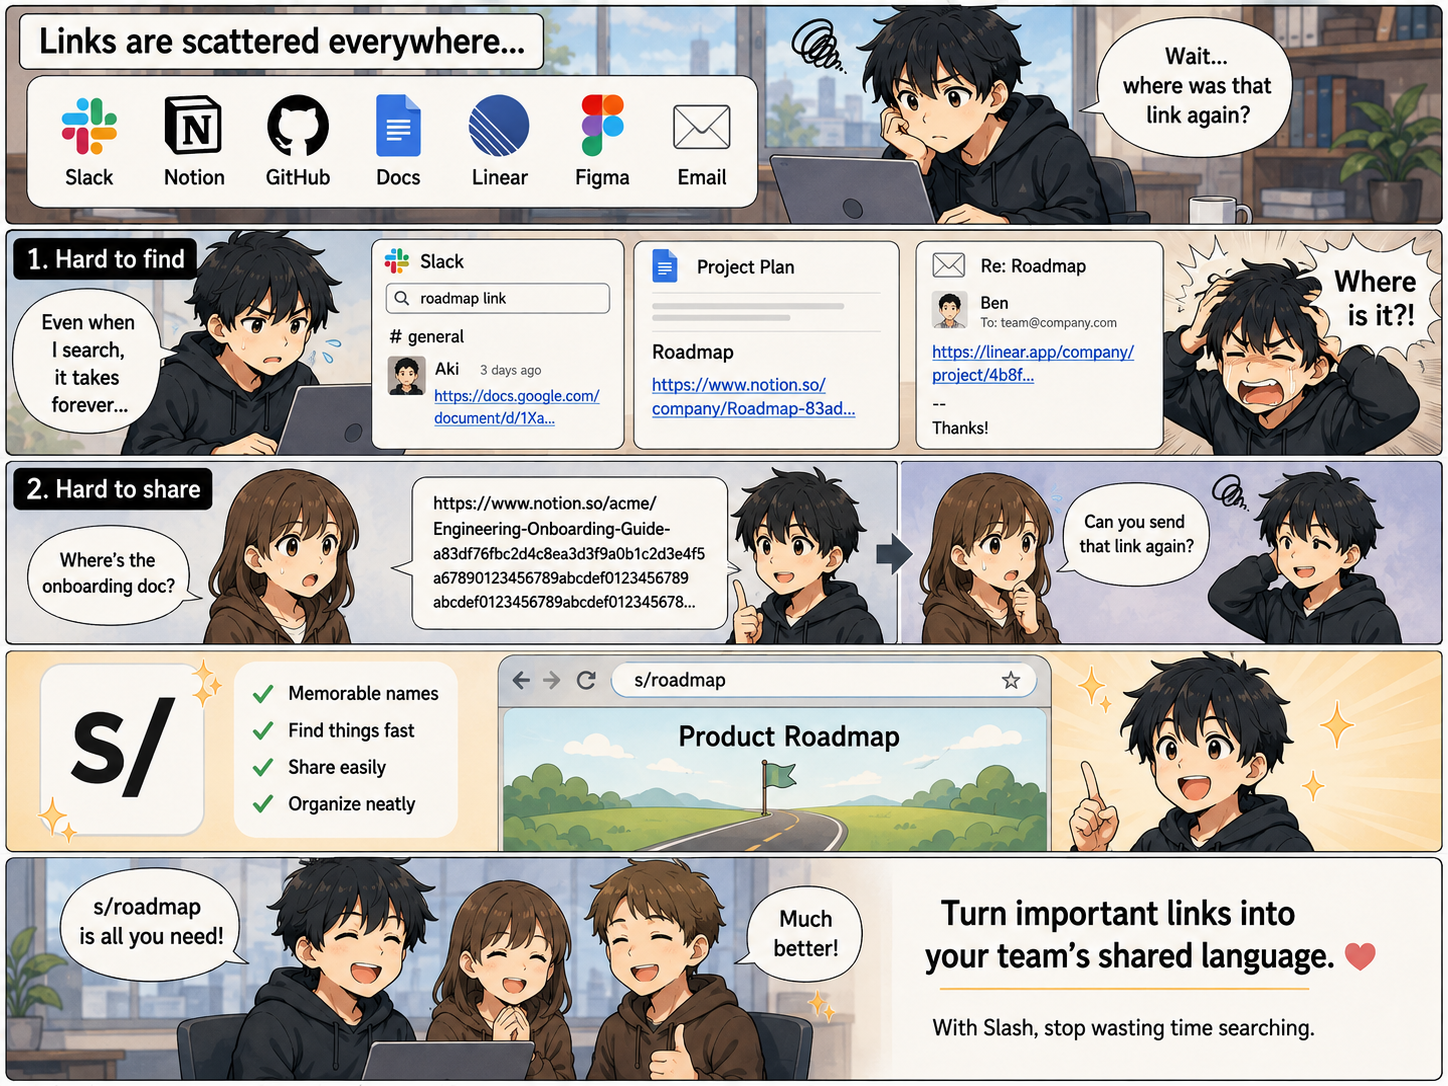Screen dimensions: 1448x1086
Task: Click the Links are scattered everywhere... heading
Action: pyautogui.click(x=282, y=41)
